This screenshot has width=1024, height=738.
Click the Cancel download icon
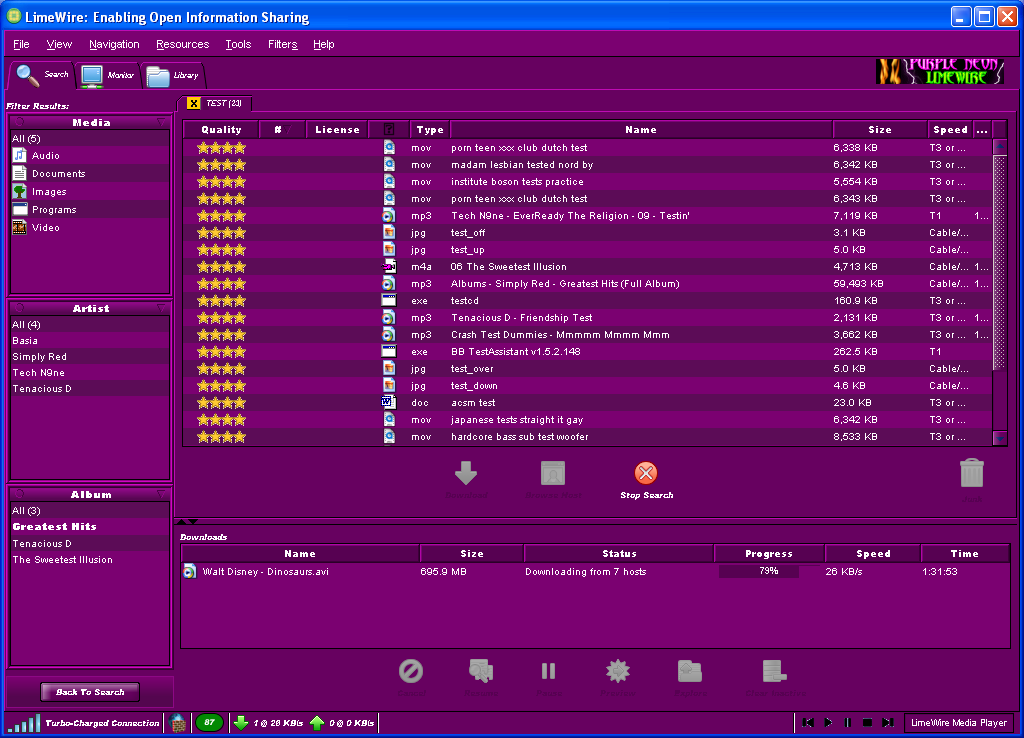click(x=411, y=671)
